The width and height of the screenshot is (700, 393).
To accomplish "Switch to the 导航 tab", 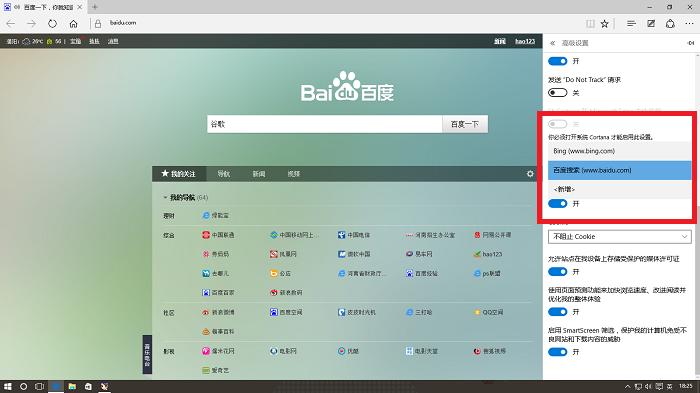I will coord(224,174).
